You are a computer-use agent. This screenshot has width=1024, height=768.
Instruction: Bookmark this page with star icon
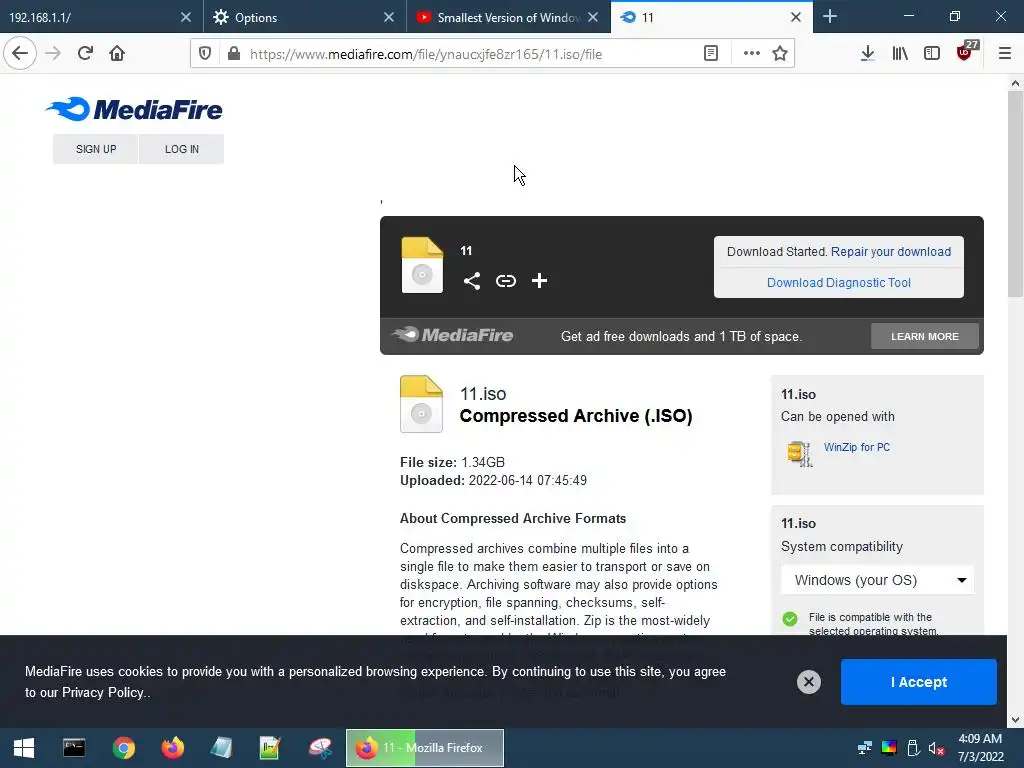pyautogui.click(x=780, y=54)
